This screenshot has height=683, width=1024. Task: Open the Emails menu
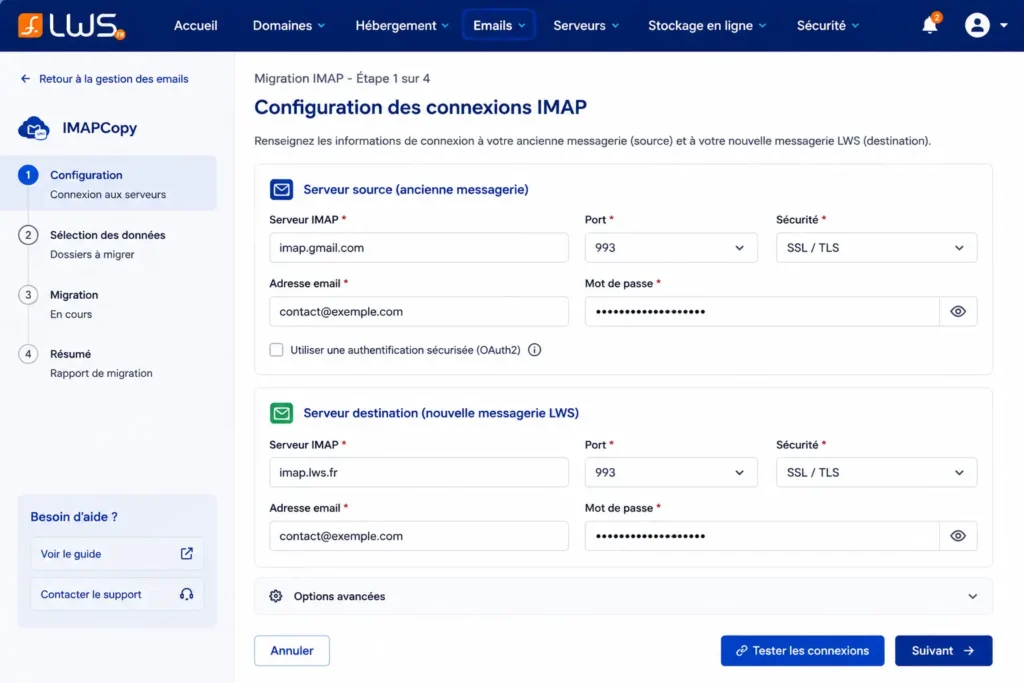pyautogui.click(x=499, y=25)
